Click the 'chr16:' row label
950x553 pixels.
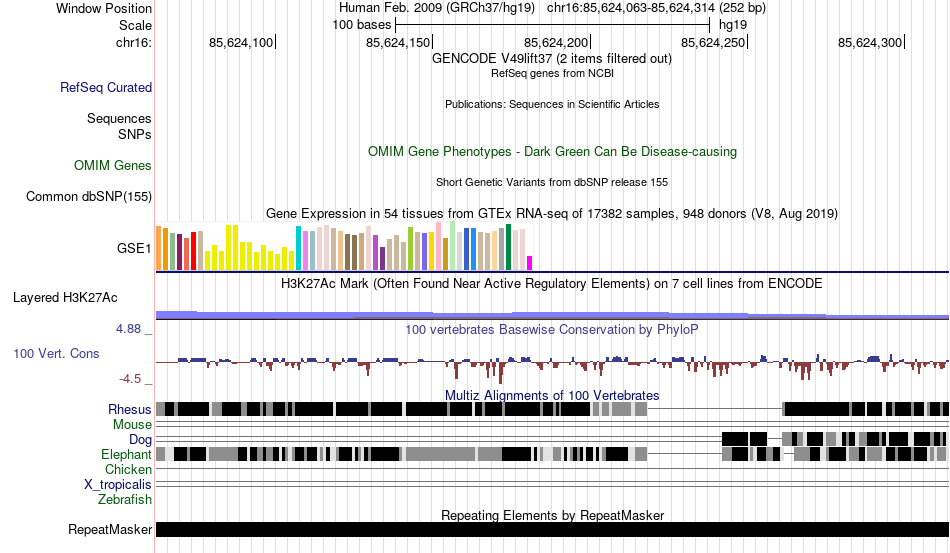(133, 42)
